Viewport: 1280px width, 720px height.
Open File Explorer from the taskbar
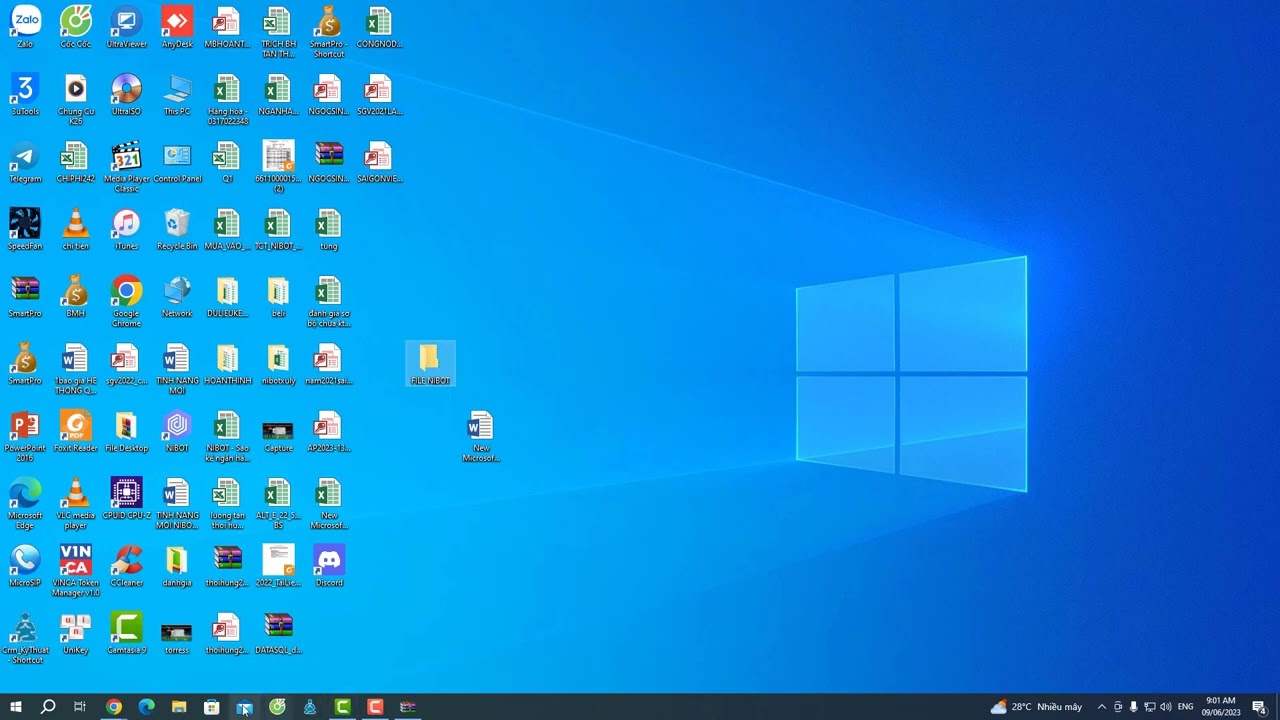click(x=179, y=707)
